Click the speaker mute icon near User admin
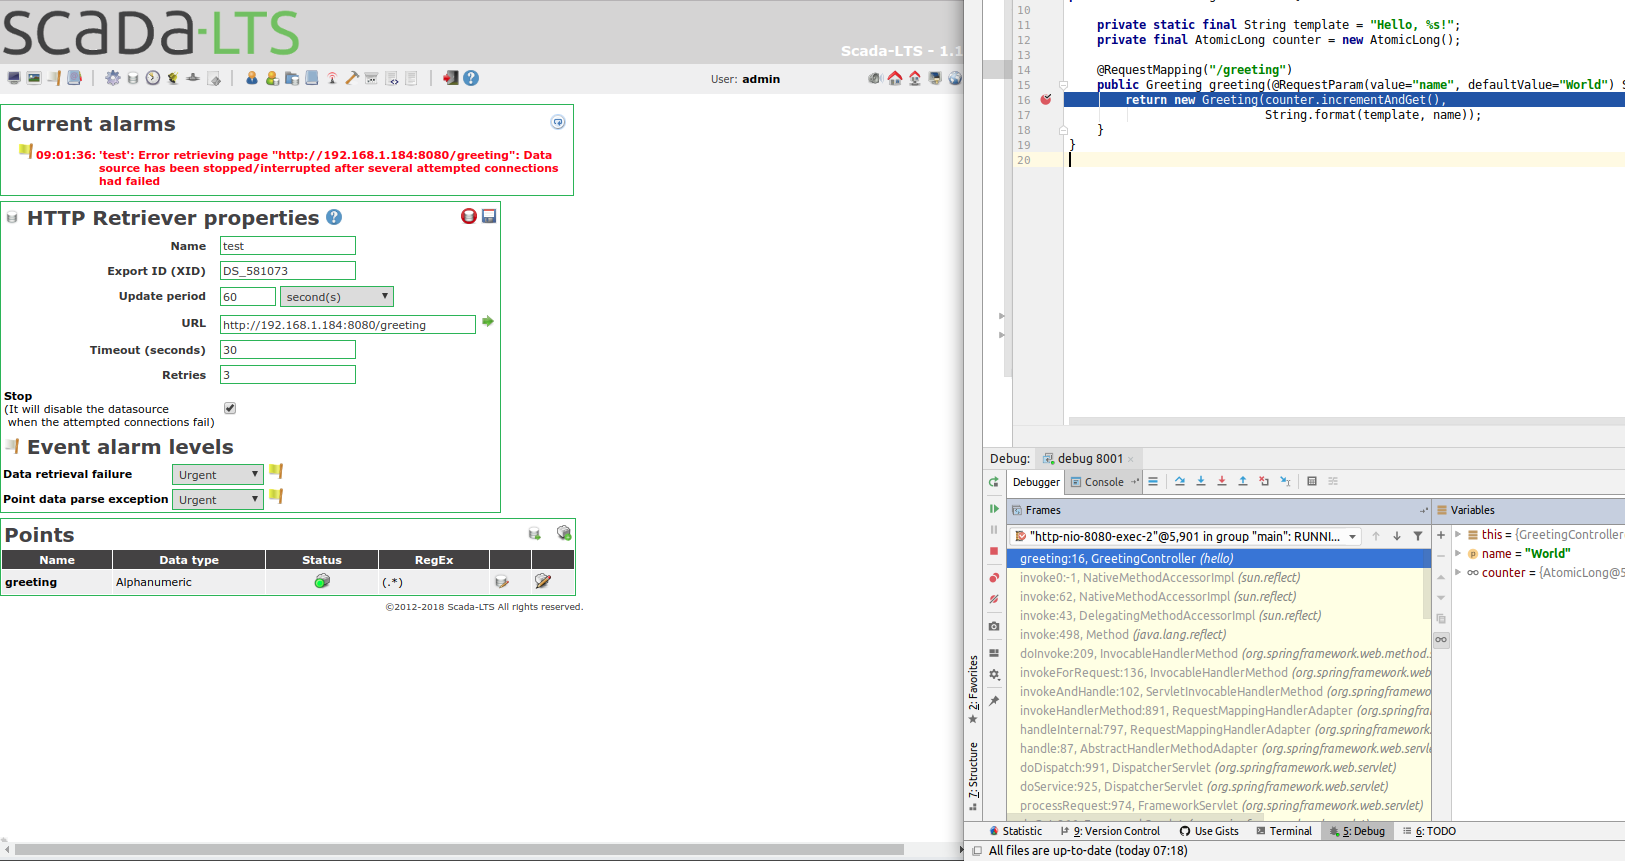Screen dimensions: 1625x861 pyautogui.click(x=875, y=78)
